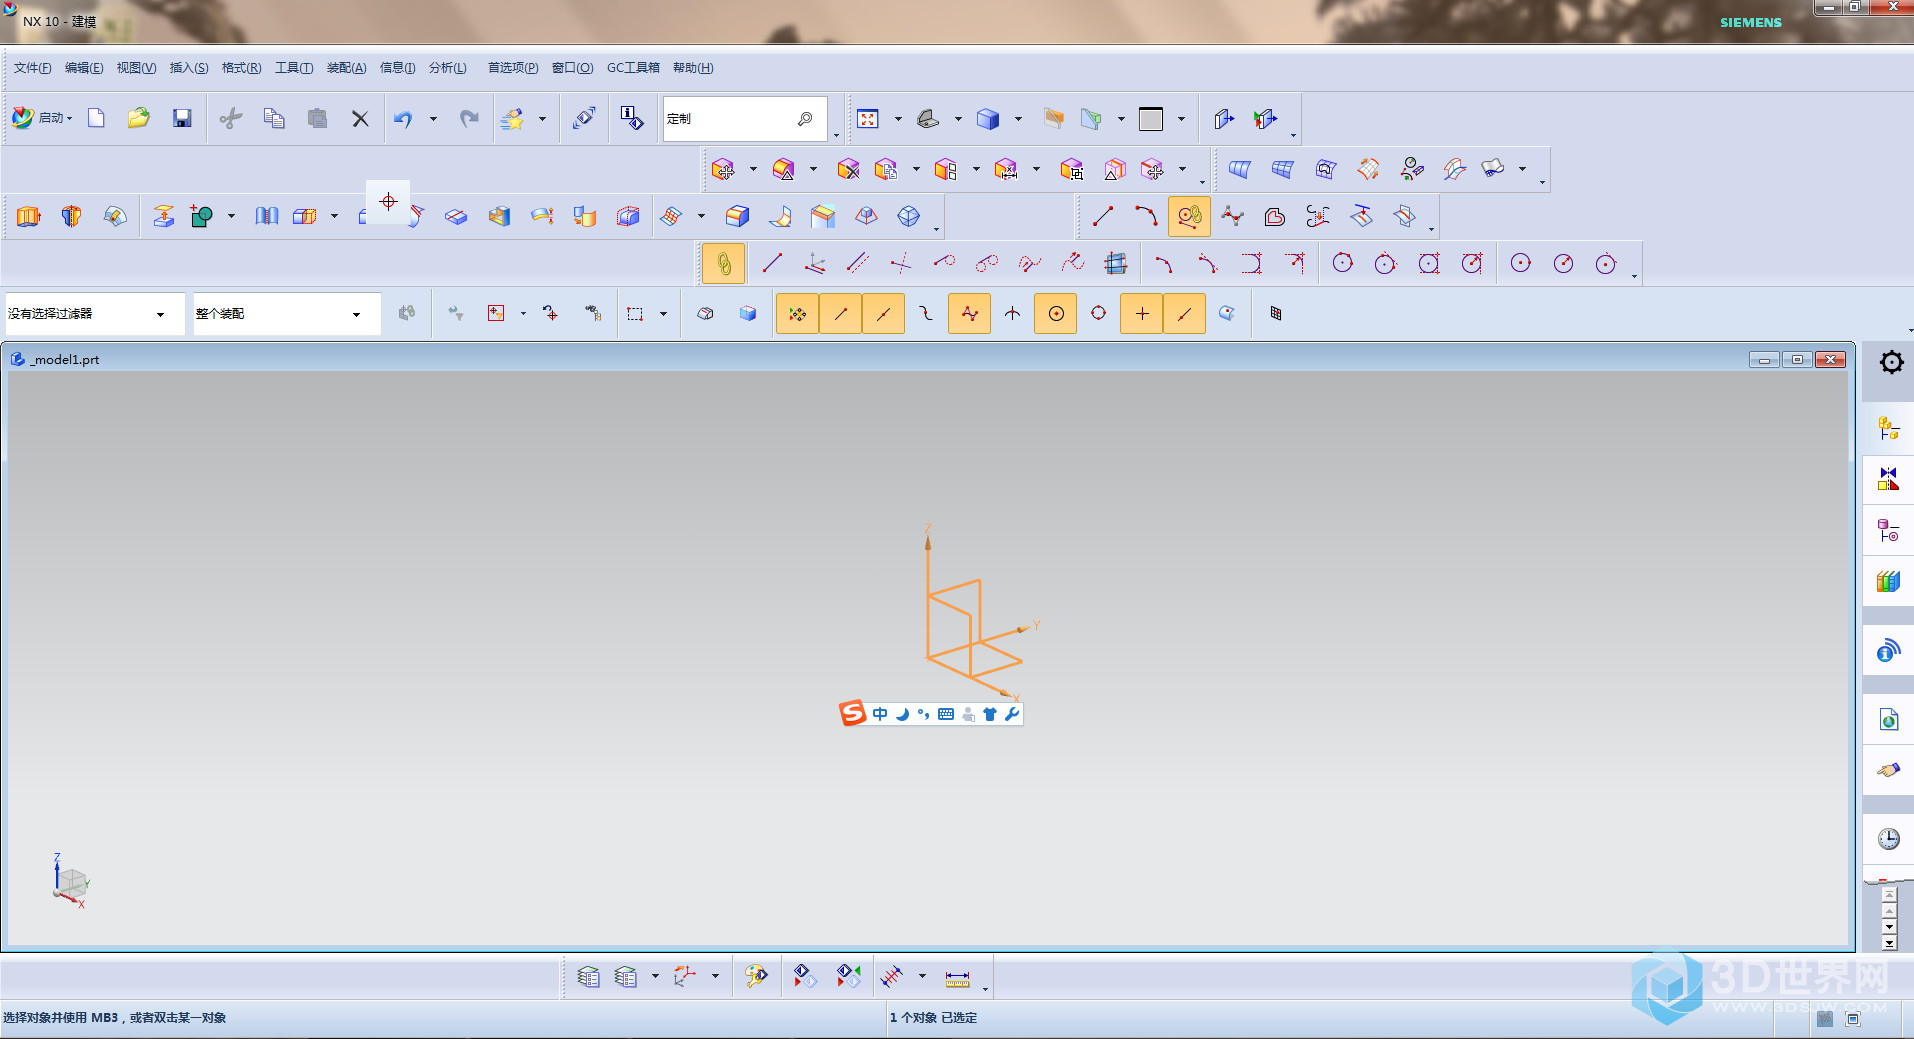This screenshot has height=1039, width=1914.
Task: Toggle Associative chain in Lines toolbar
Action: [x=723, y=264]
